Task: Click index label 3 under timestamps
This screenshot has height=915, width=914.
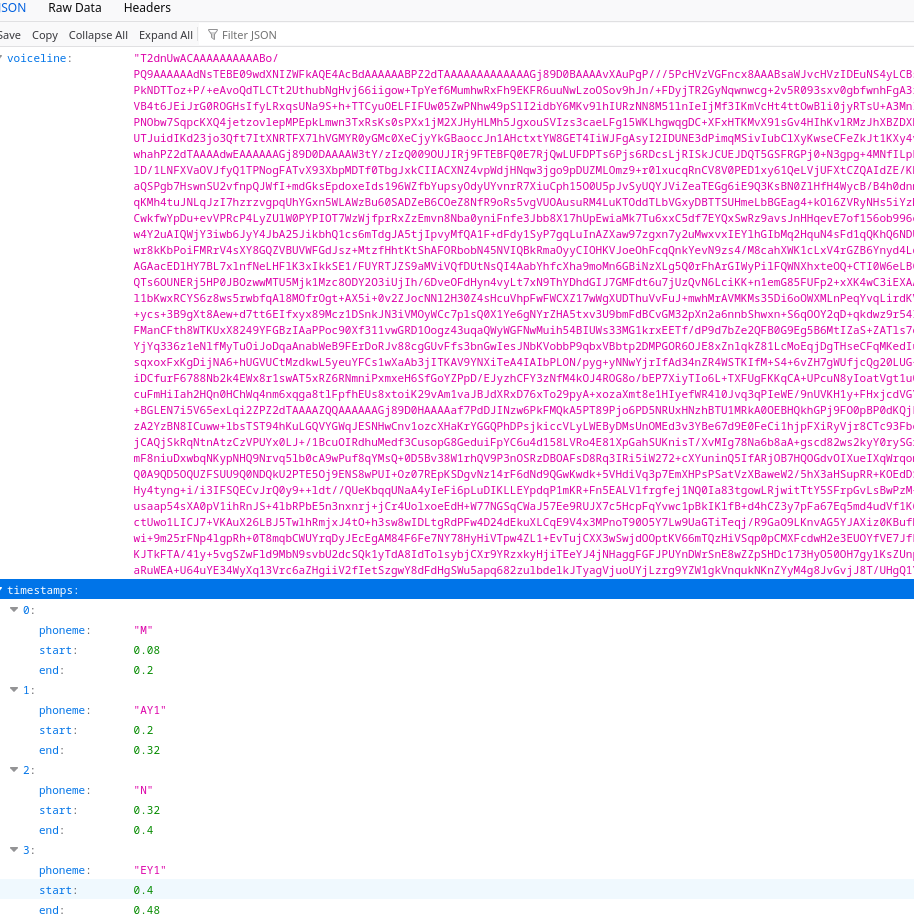Action: [26, 850]
